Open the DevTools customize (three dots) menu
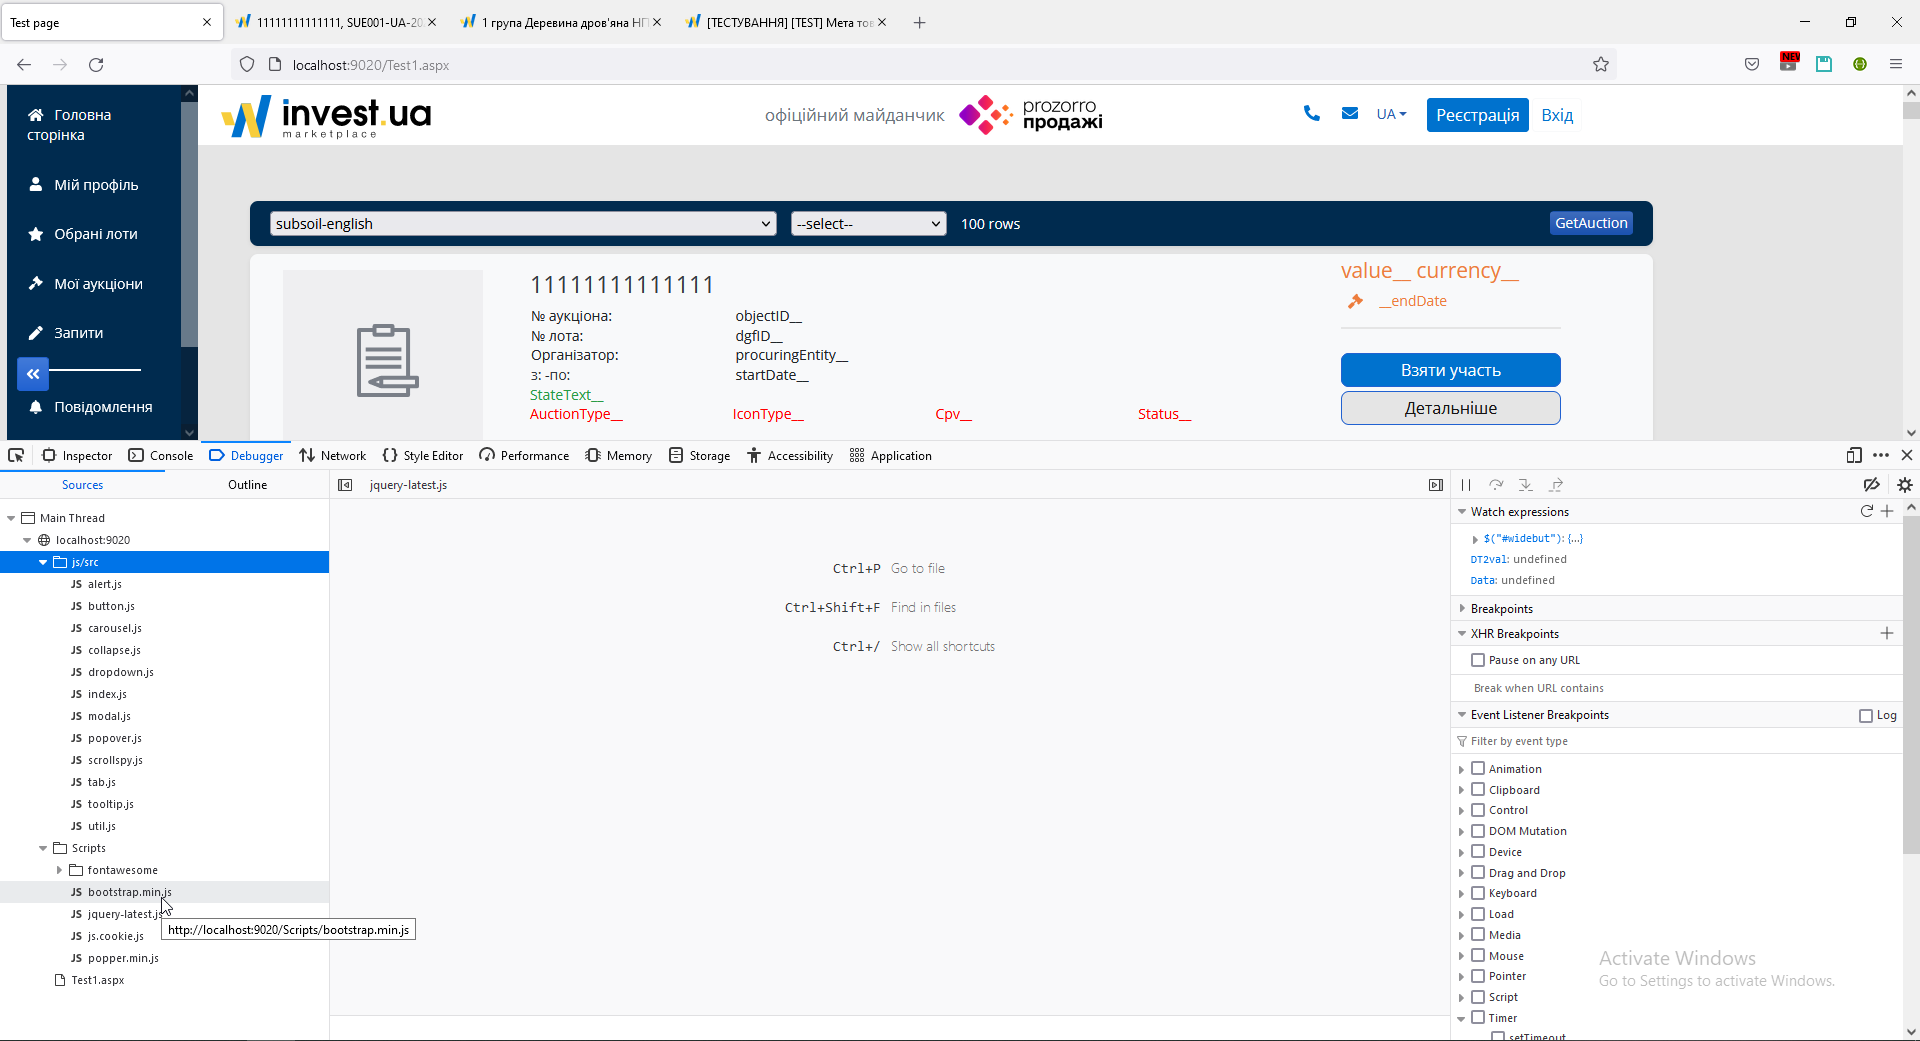The height and width of the screenshot is (1041, 1920). click(1881, 456)
